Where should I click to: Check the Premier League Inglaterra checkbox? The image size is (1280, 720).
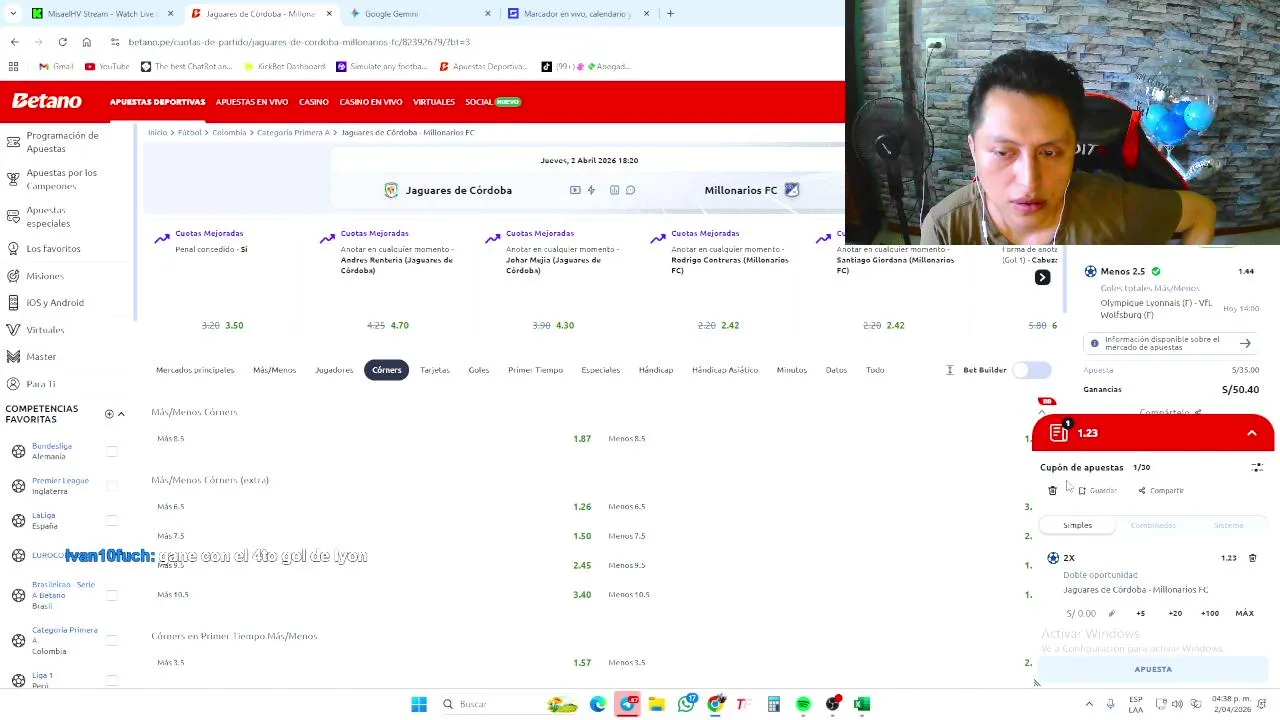click(x=112, y=486)
